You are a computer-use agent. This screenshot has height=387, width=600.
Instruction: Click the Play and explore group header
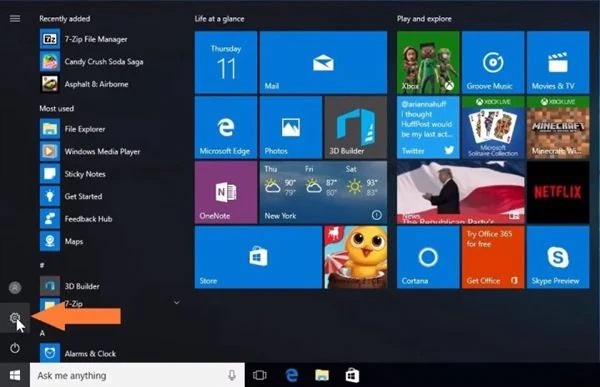(424, 19)
